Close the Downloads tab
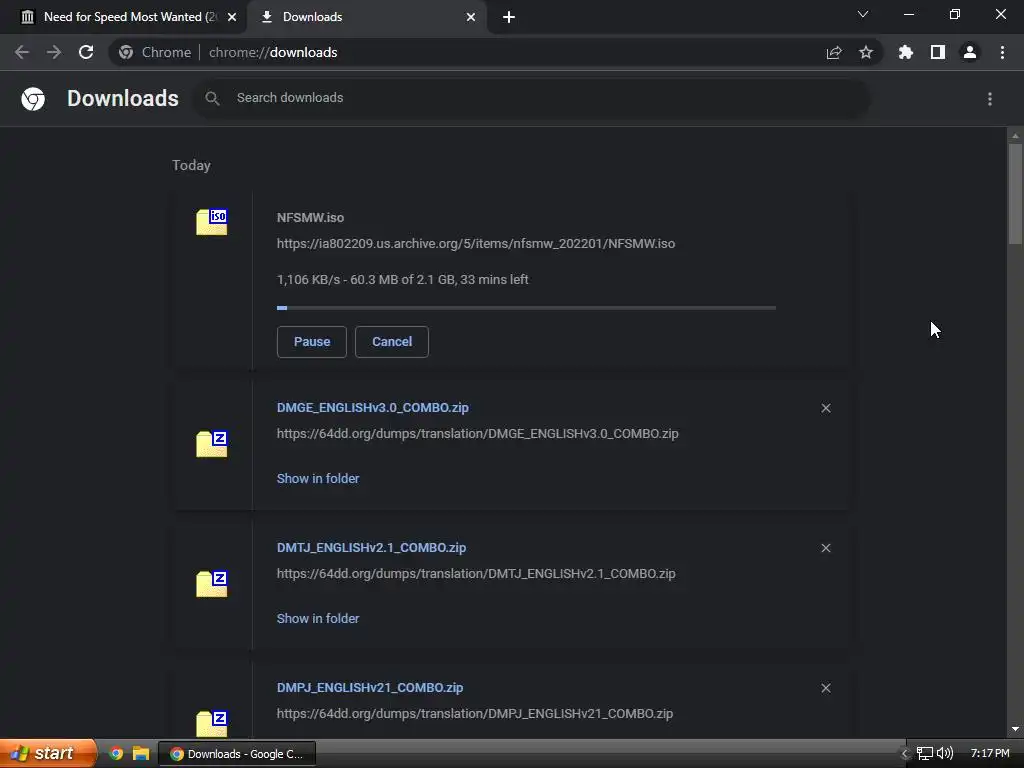This screenshot has height=768, width=1024. [x=471, y=17]
